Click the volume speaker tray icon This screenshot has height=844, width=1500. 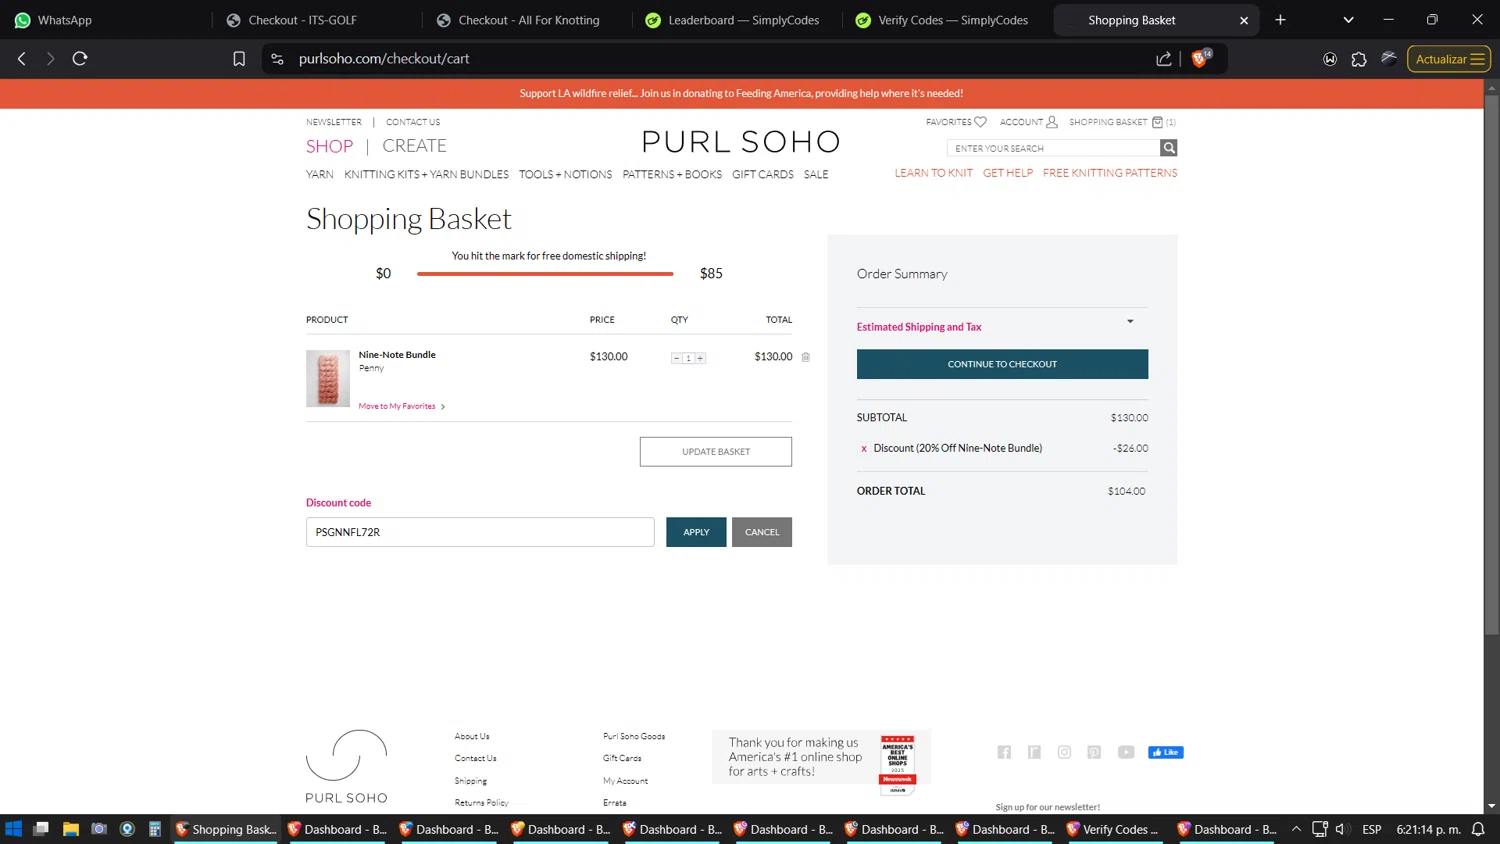pos(1342,829)
